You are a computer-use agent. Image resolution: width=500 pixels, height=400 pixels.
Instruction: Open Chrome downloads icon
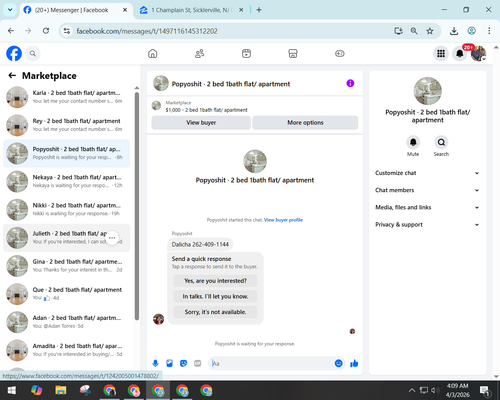(454, 31)
